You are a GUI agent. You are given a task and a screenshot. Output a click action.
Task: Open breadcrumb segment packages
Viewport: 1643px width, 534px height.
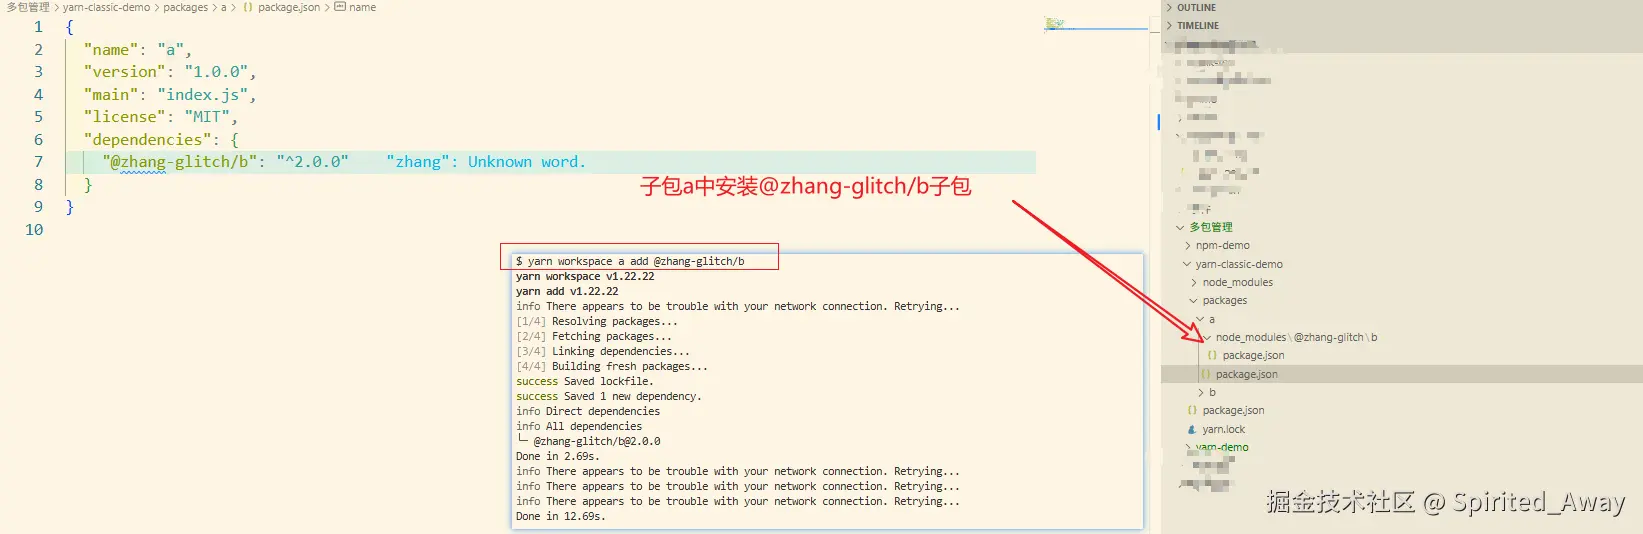pyautogui.click(x=186, y=7)
